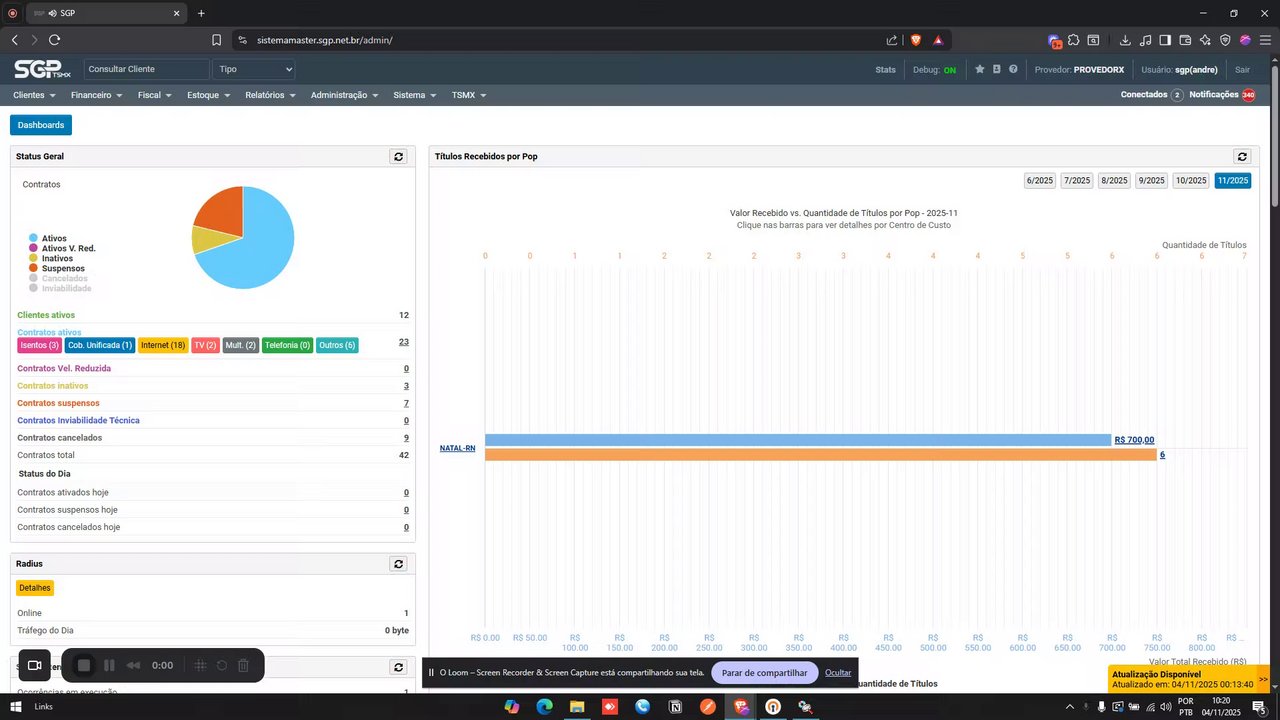This screenshot has width=1280, height=720.
Task: Open the browser hamburger main menu
Action: click(1265, 40)
